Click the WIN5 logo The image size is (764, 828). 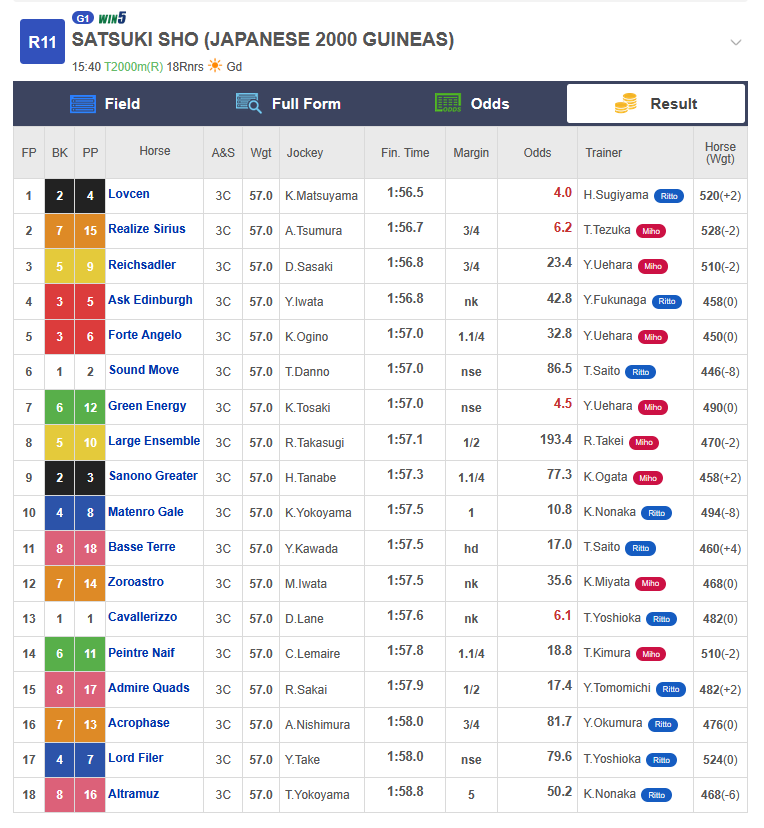(x=112, y=18)
